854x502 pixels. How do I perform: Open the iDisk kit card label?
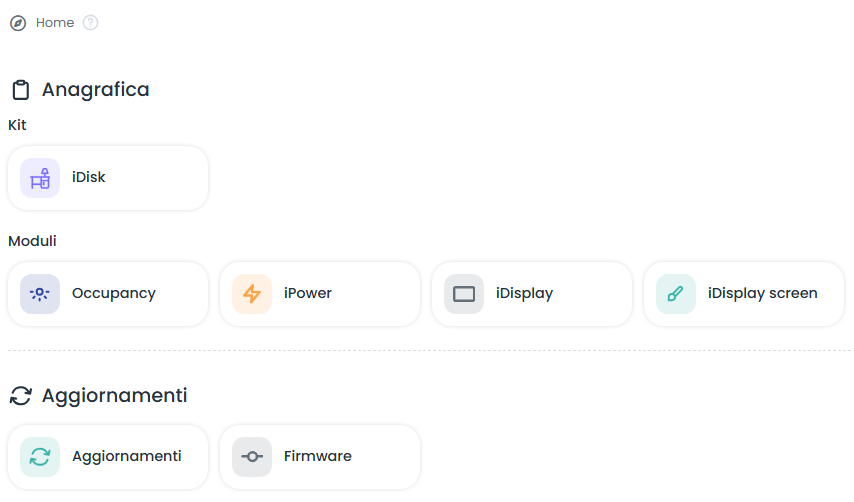pyautogui.click(x=89, y=178)
